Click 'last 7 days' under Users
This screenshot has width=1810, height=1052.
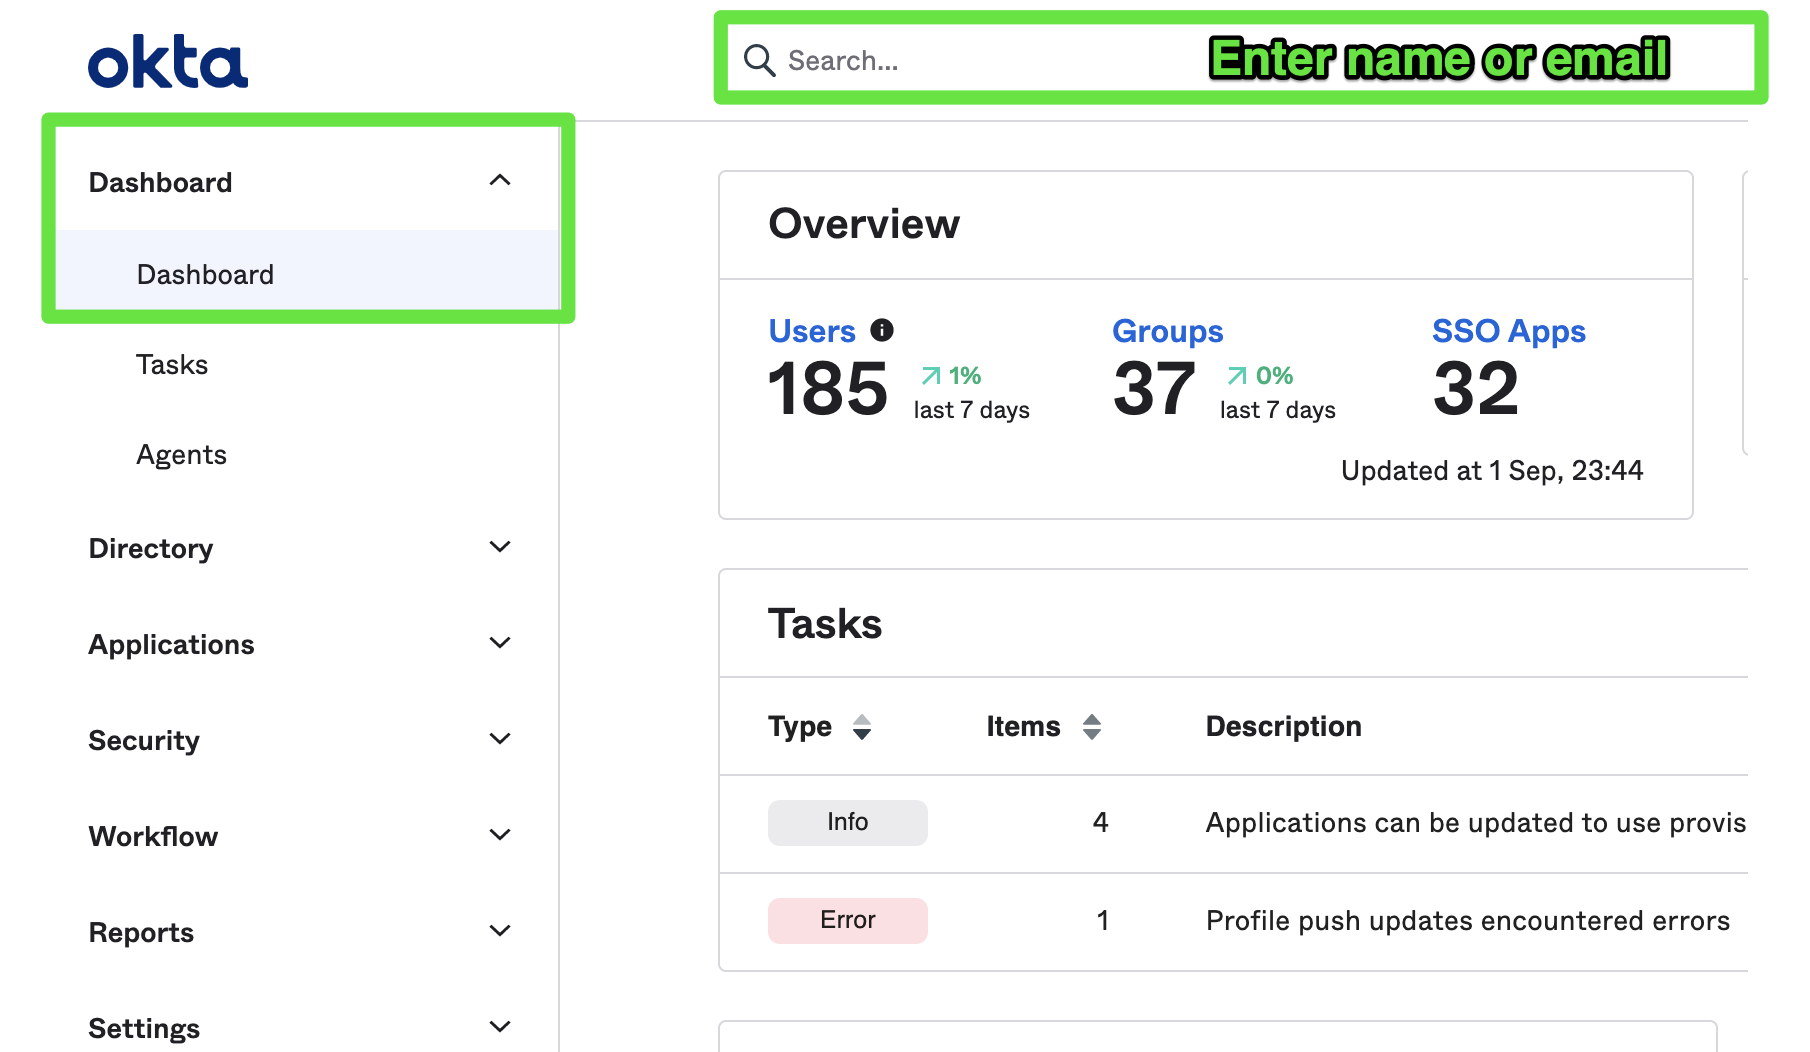[972, 410]
